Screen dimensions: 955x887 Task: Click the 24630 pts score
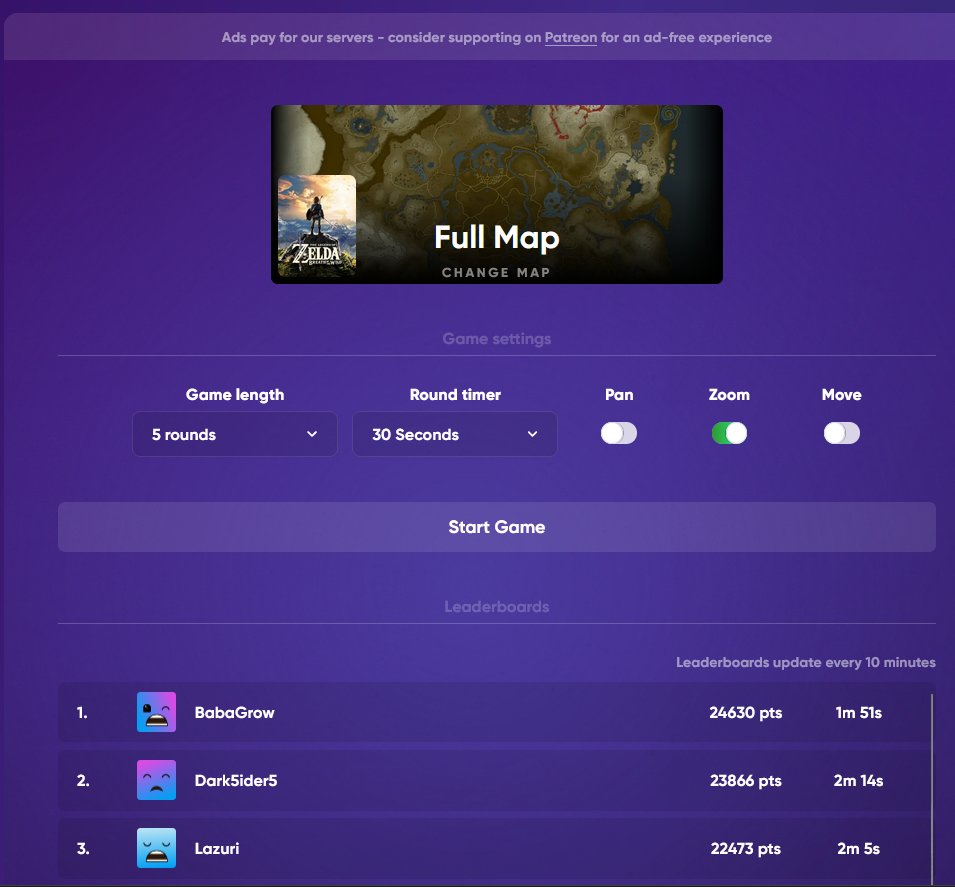coord(745,712)
